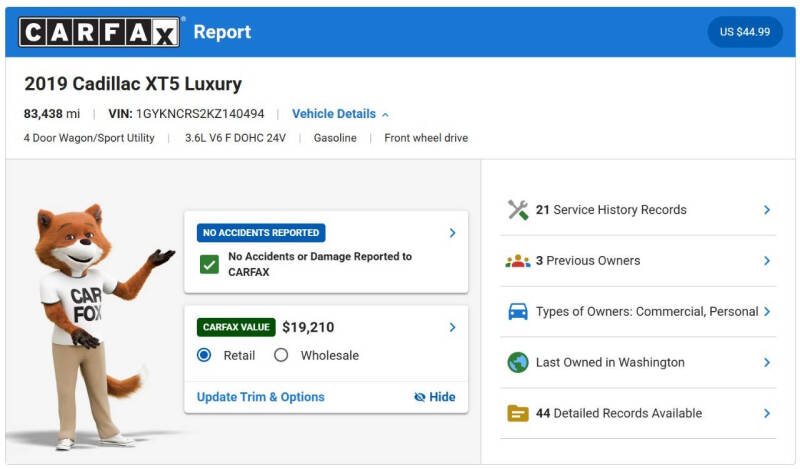Open Update Trim & Options link

[261, 397]
